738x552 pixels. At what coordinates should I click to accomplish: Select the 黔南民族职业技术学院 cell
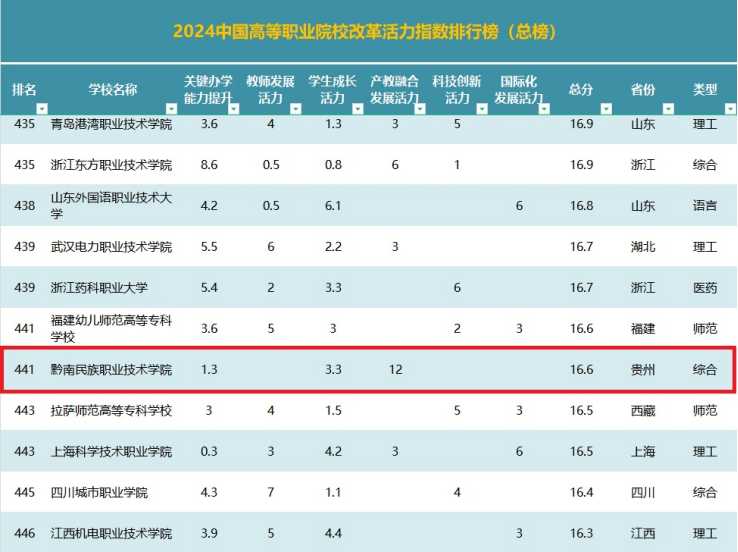coord(111,370)
